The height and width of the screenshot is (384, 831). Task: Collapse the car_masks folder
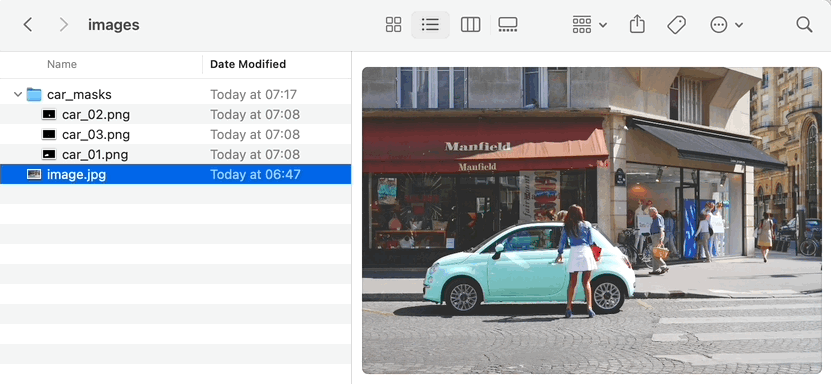17,95
